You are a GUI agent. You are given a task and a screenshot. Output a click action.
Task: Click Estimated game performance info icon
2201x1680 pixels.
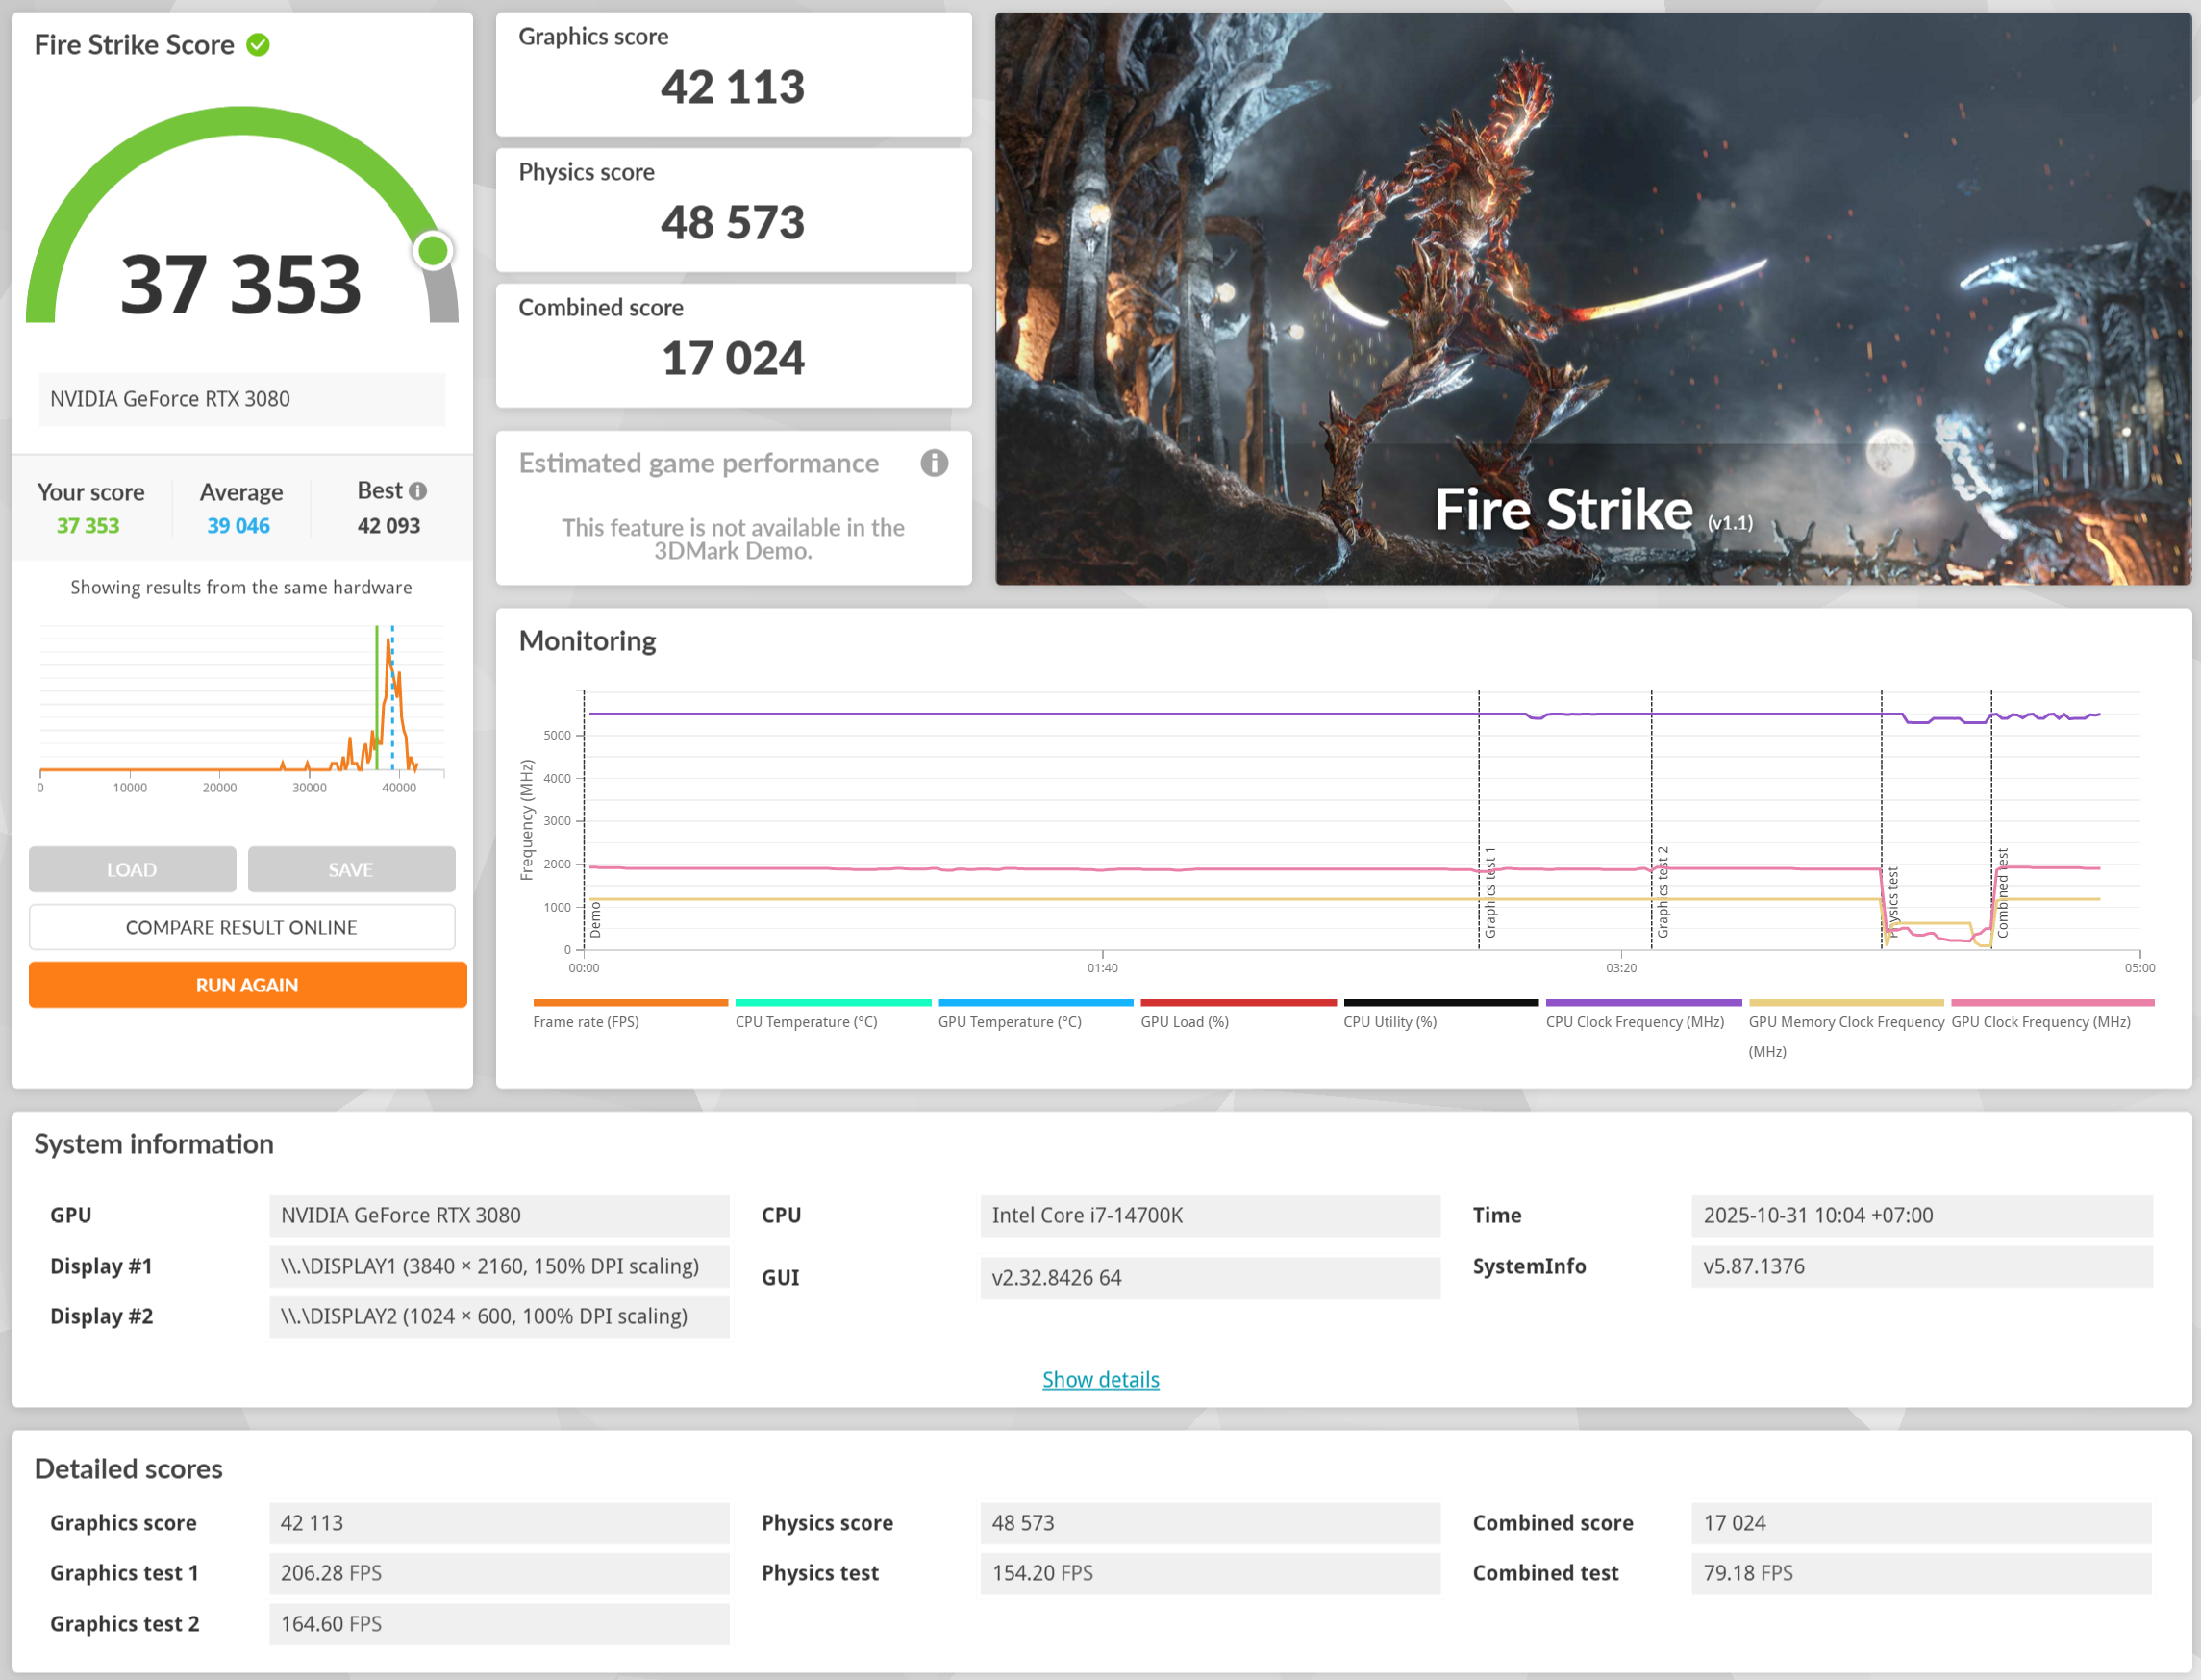coord(933,463)
